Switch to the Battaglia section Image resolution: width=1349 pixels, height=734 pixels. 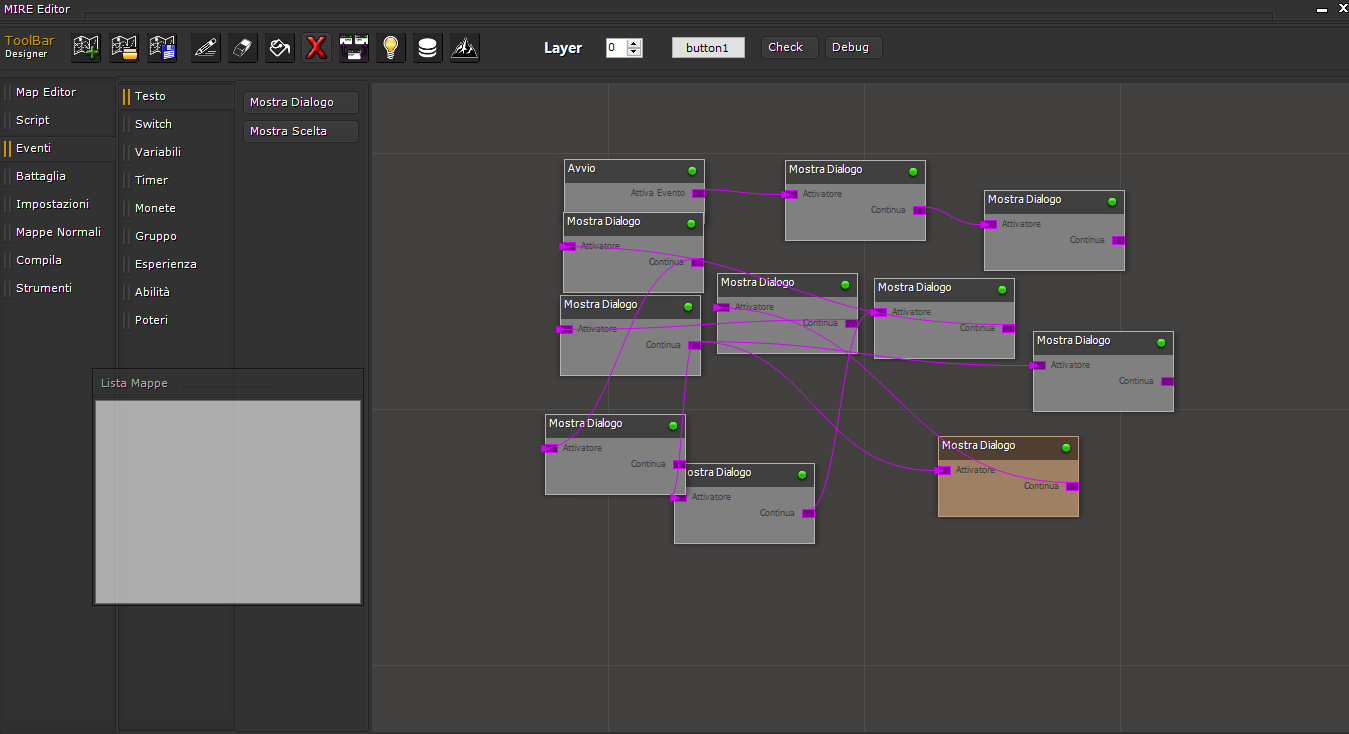coord(41,176)
